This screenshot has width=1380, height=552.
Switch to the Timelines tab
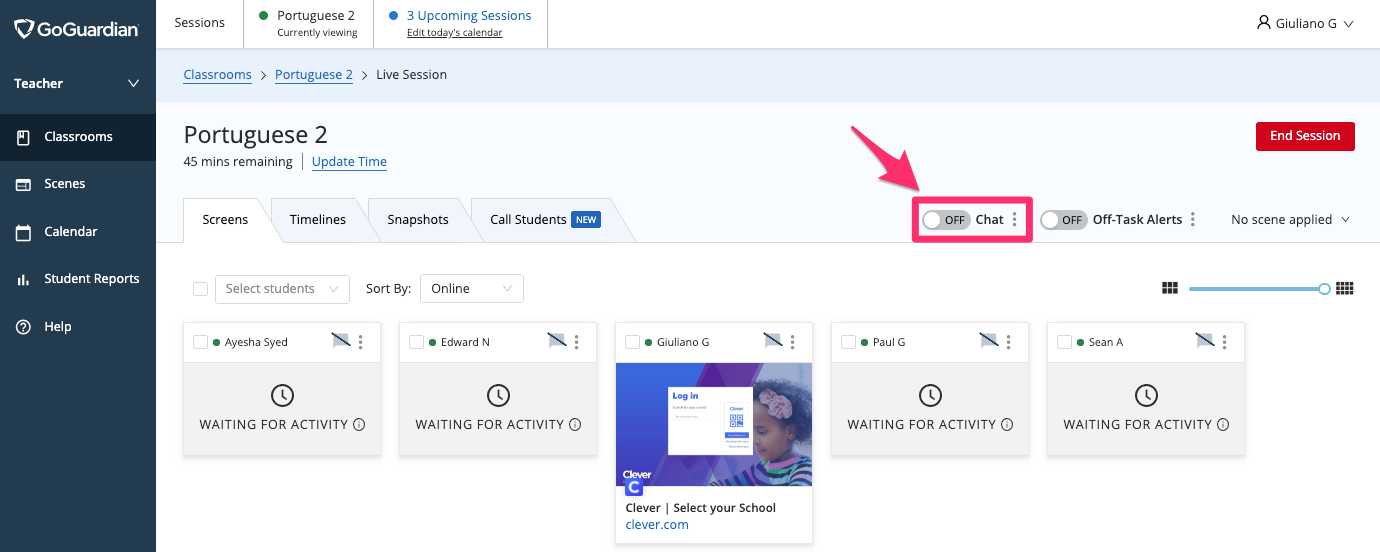pos(317,220)
